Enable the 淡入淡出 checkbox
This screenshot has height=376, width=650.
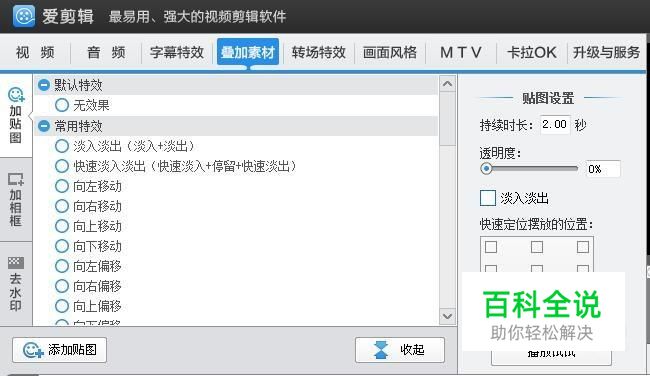pyautogui.click(x=488, y=198)
